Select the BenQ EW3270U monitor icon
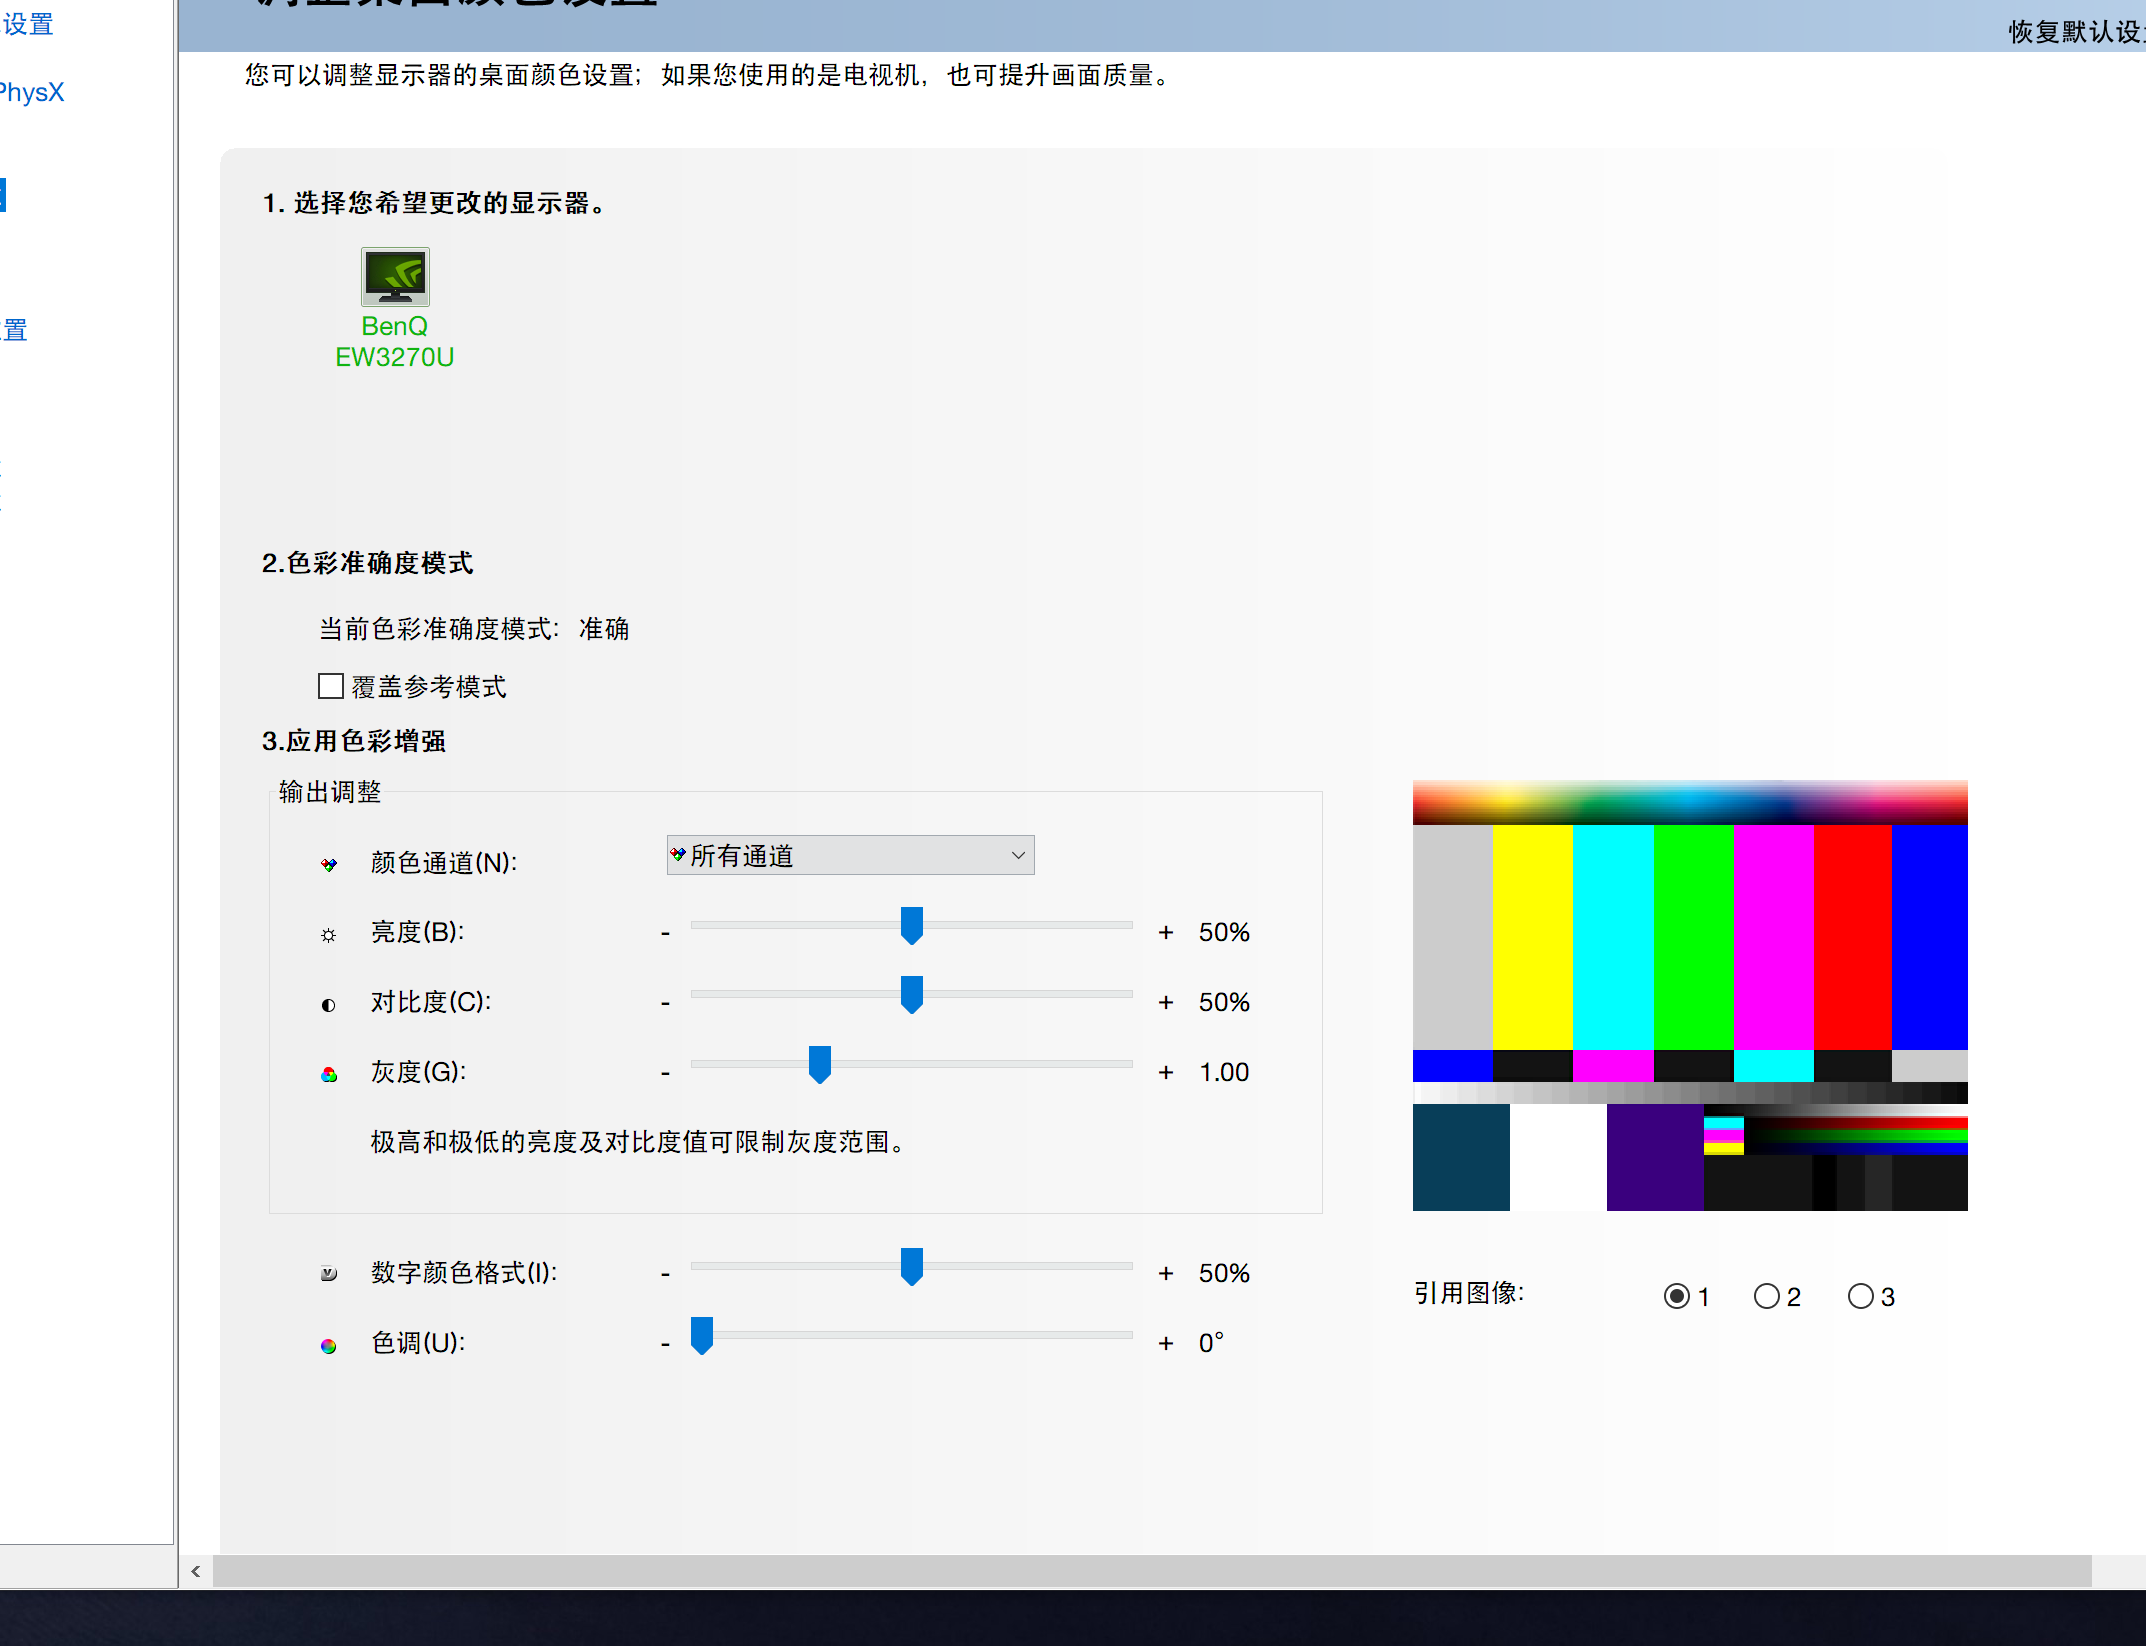 [395, 277]
